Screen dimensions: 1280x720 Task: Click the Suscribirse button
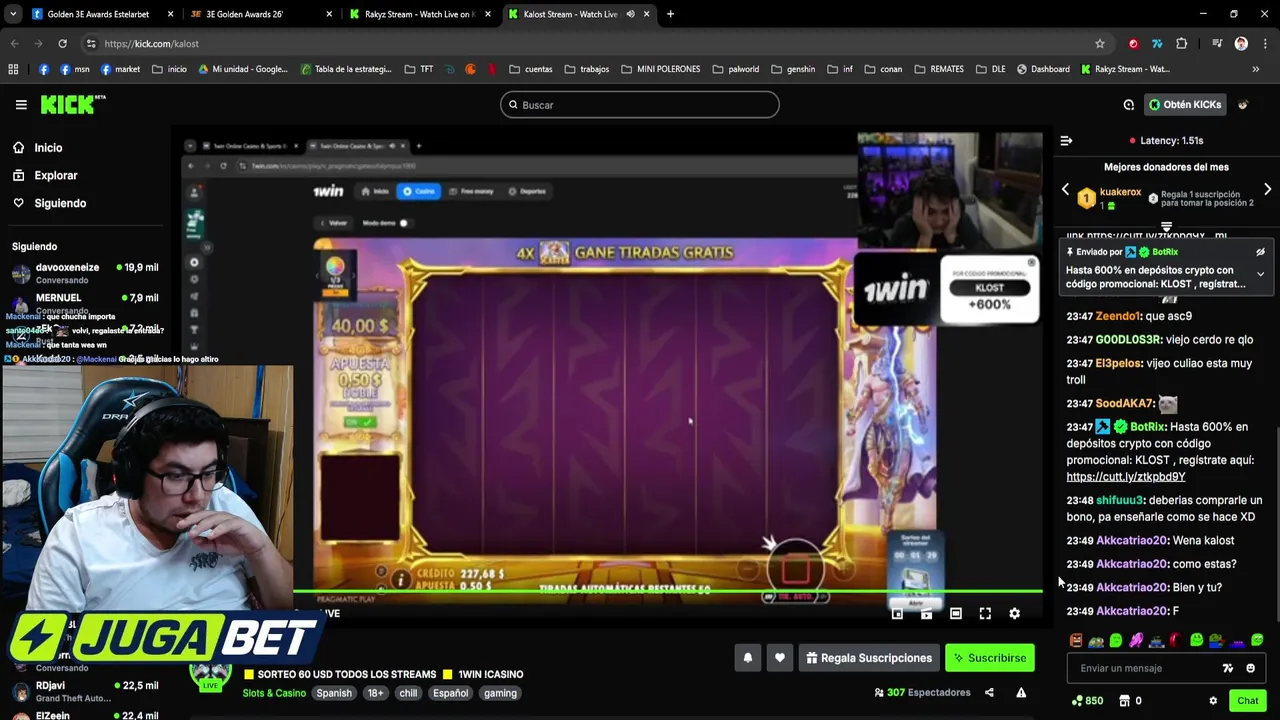989,658
